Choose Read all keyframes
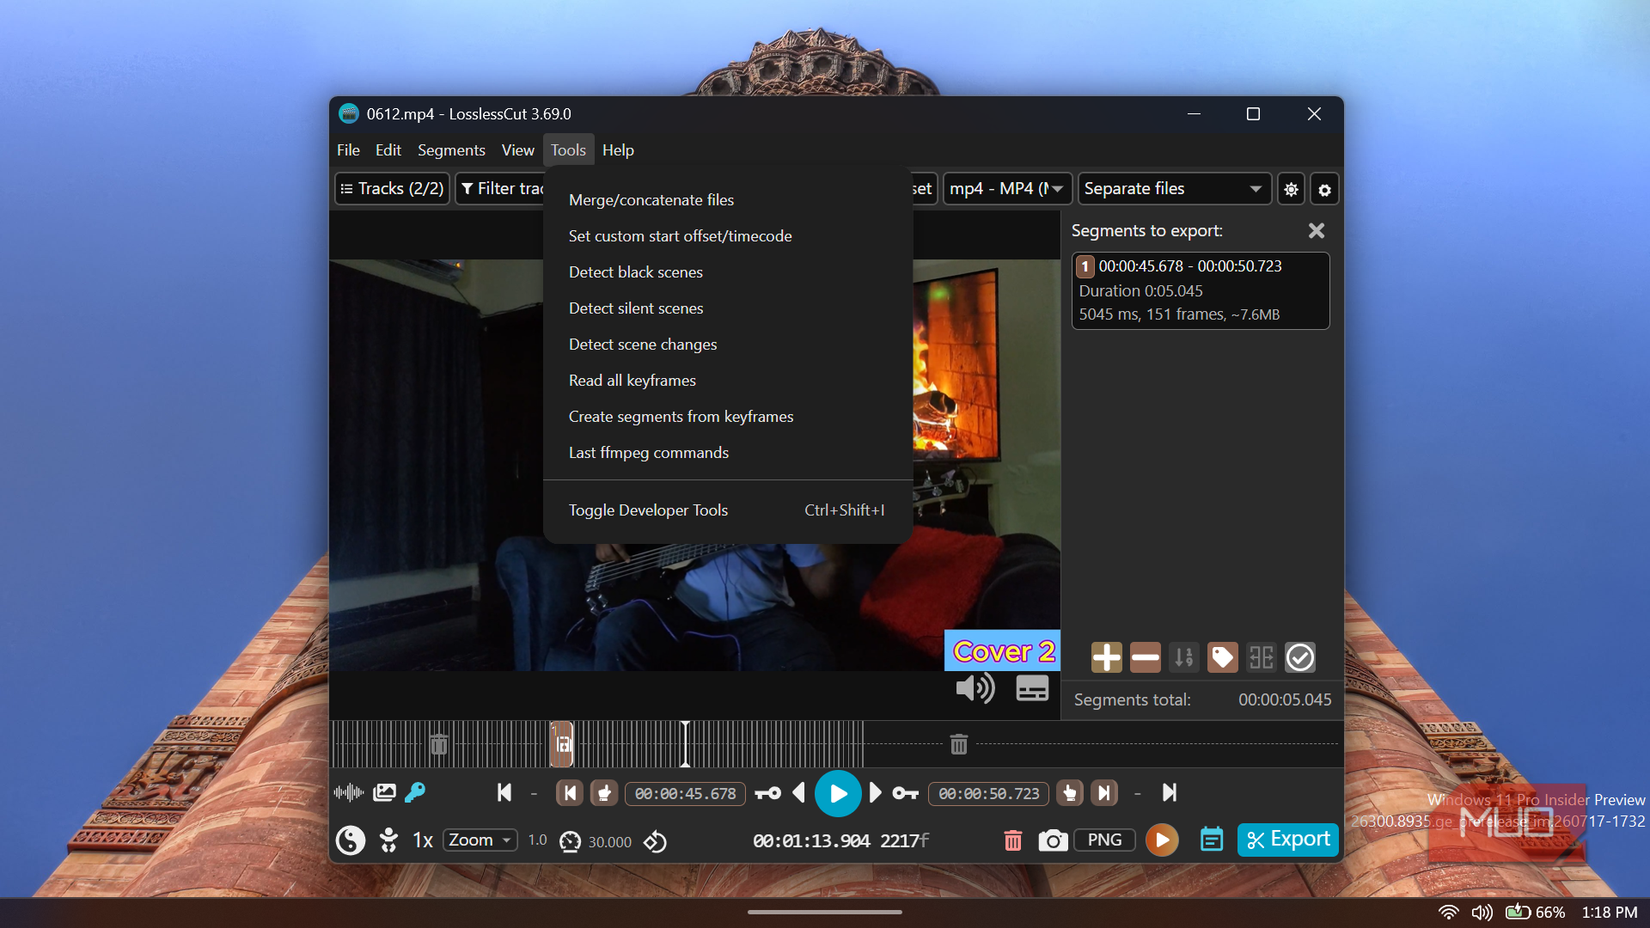The image size is (1650, 928). click(728, 380)
